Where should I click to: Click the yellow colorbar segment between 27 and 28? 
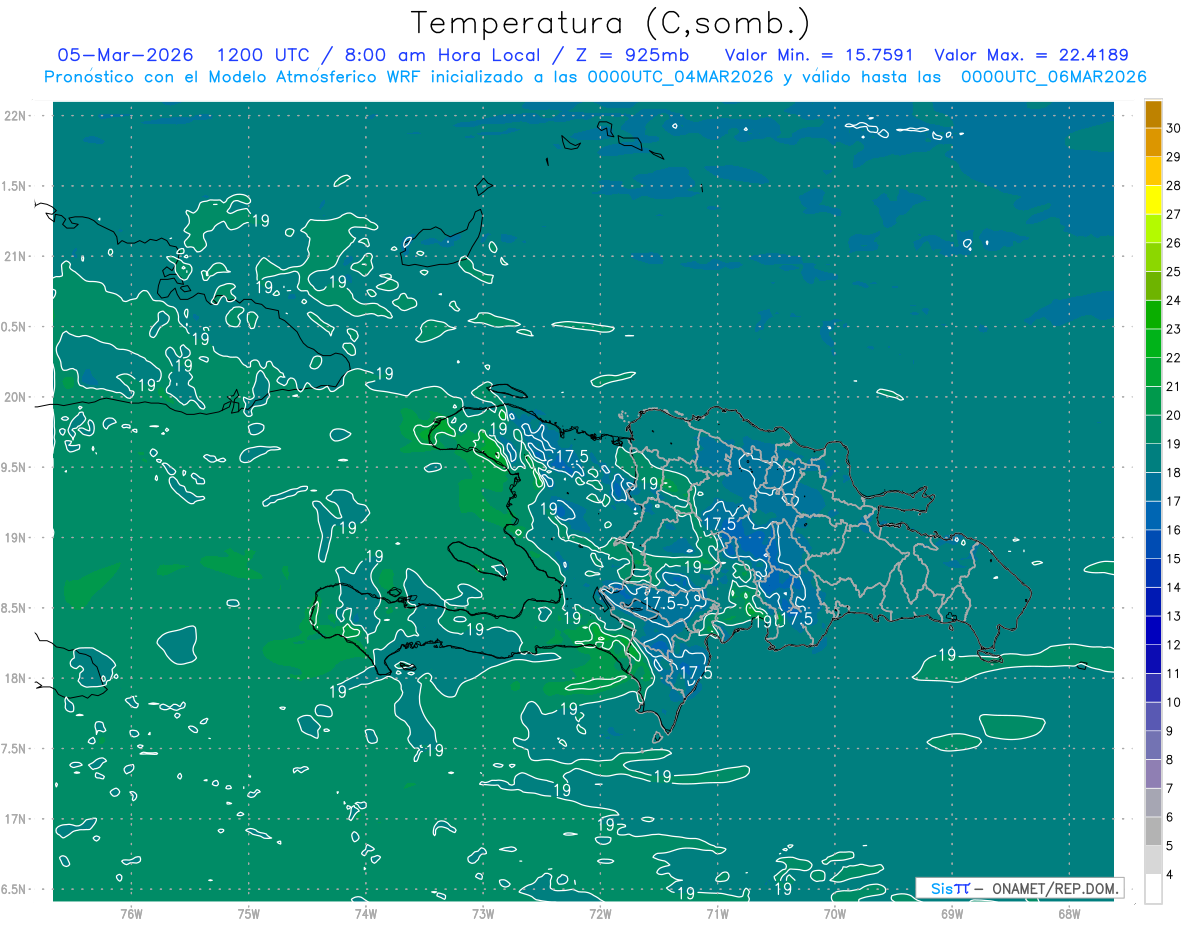1154,199
